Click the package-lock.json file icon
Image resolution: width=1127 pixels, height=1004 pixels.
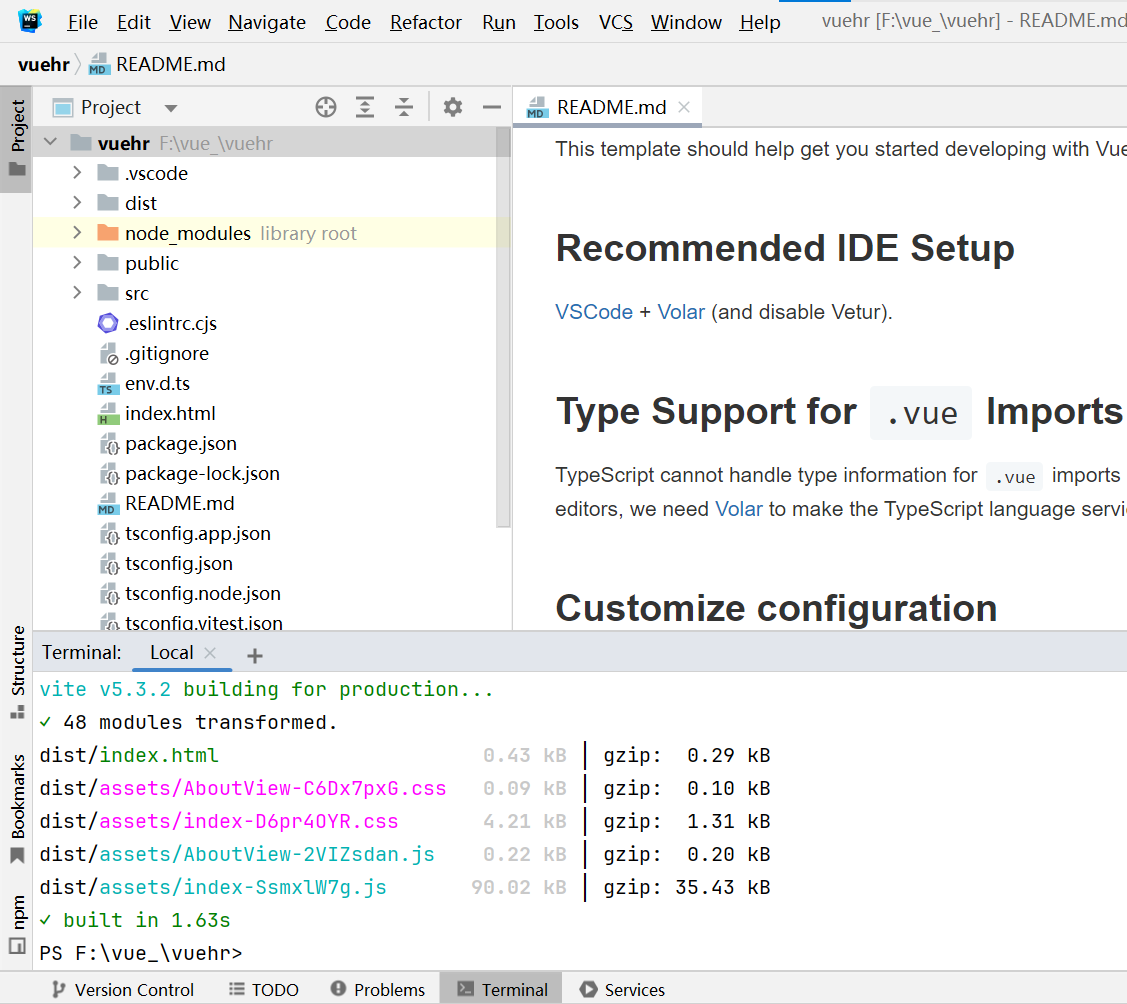[109, 474]
